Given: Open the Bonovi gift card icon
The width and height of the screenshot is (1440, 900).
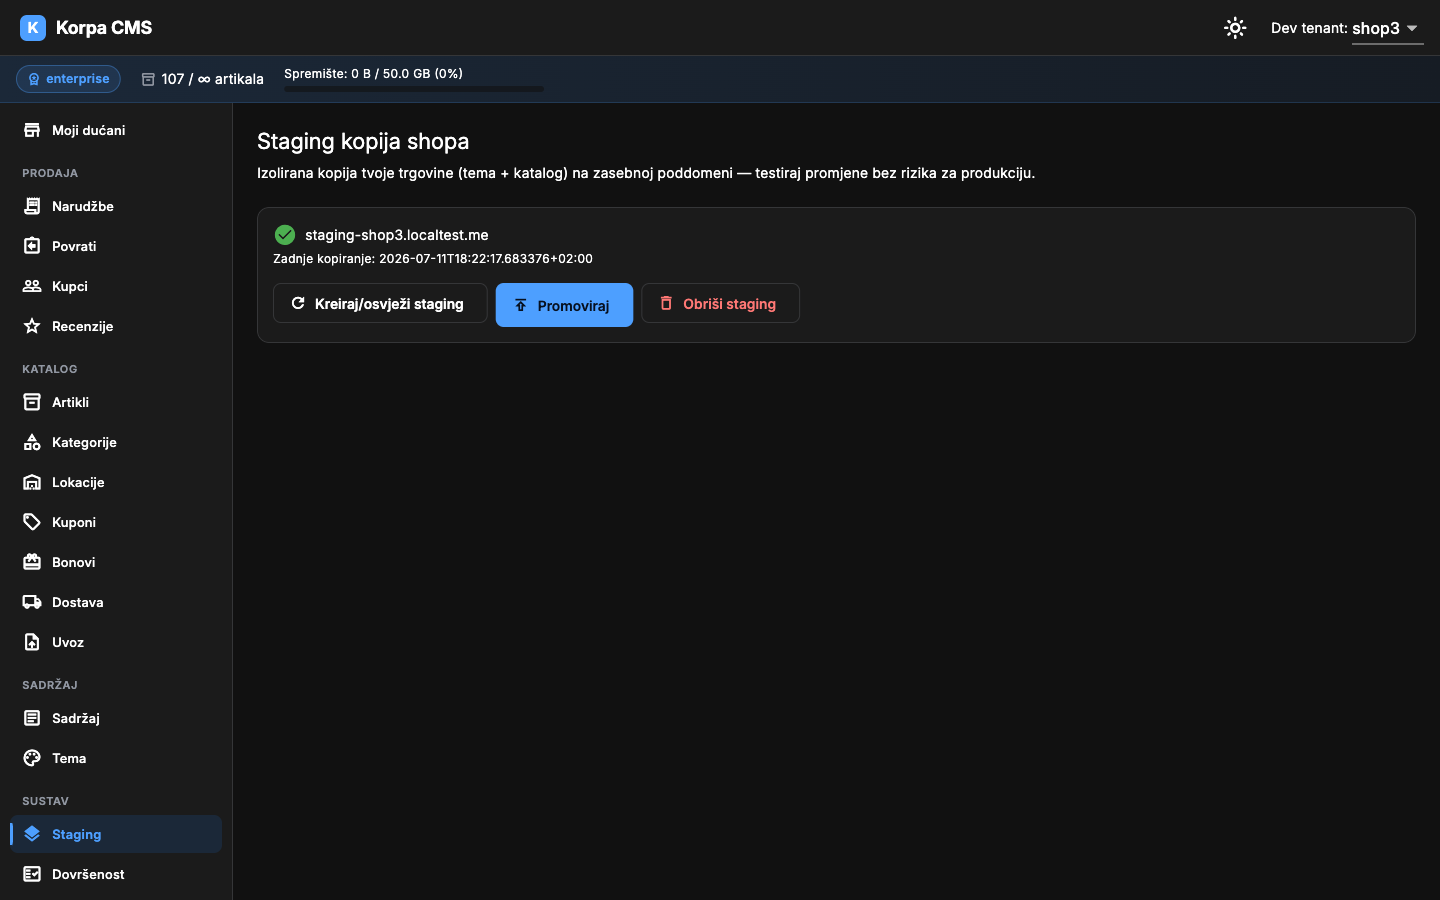Looking at the screenshot, I should 32,562.
